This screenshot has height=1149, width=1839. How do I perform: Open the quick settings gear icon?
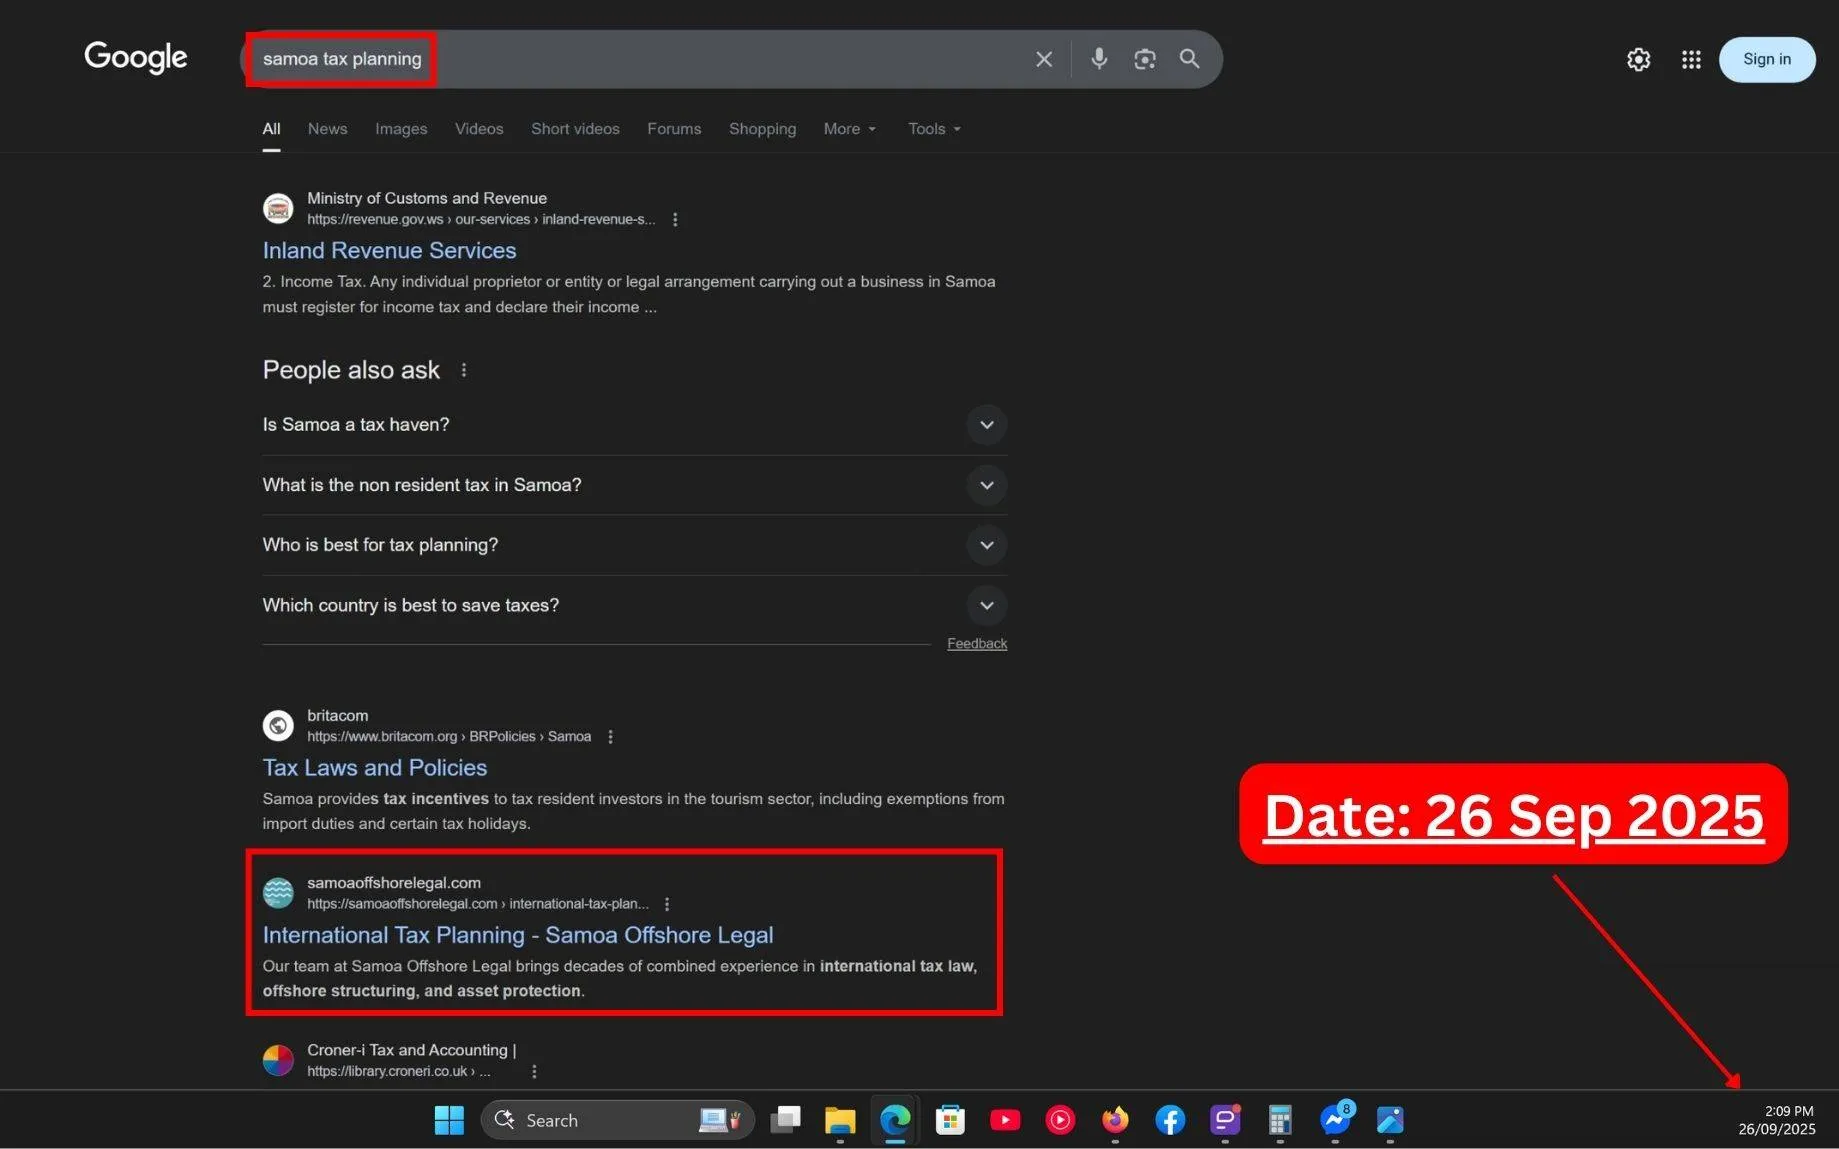(1638, 59)
